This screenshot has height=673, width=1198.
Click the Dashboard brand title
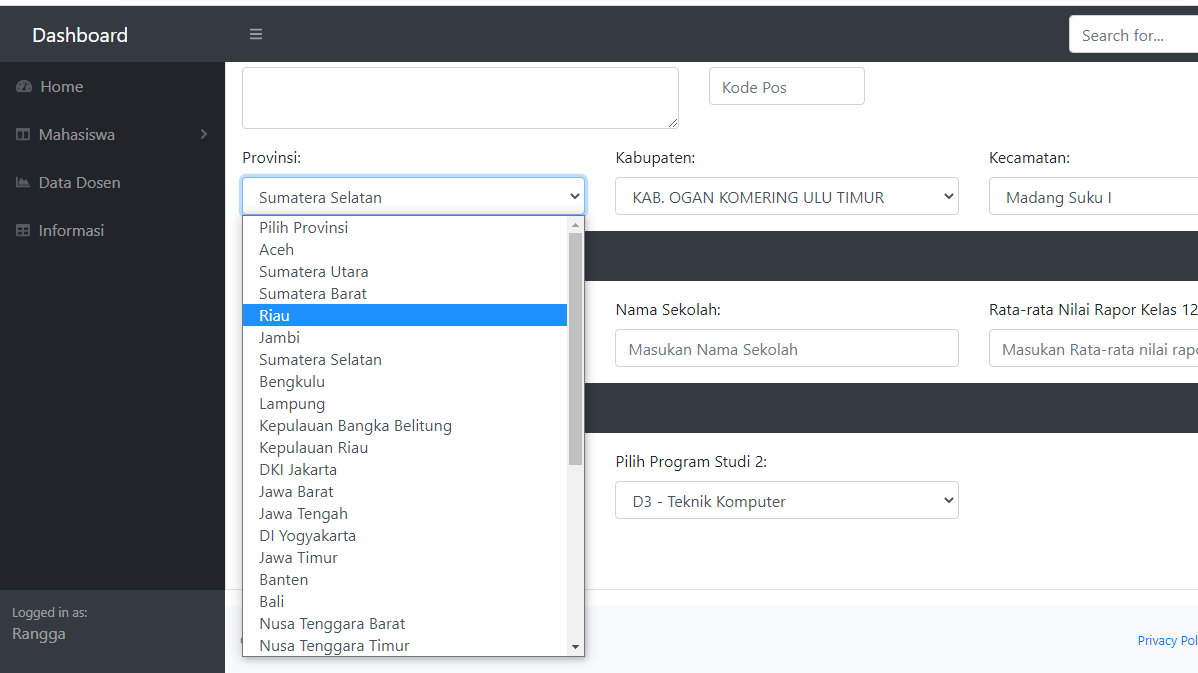(80, 34)
